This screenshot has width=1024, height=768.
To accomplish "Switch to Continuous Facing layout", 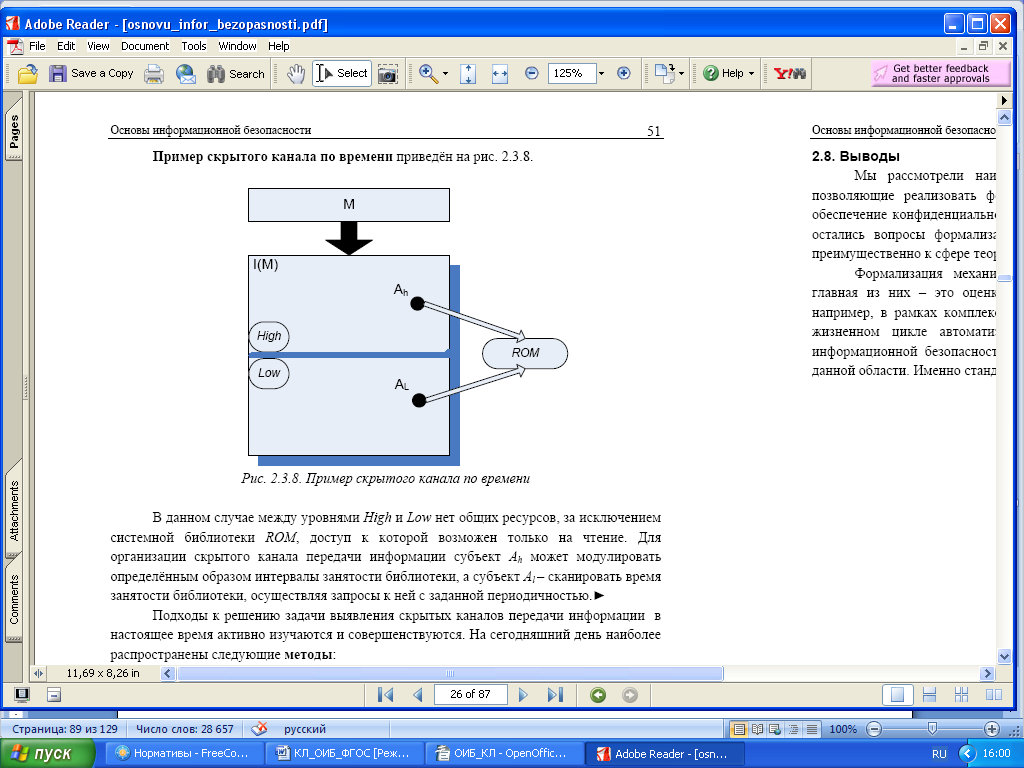I will [961, 695].
